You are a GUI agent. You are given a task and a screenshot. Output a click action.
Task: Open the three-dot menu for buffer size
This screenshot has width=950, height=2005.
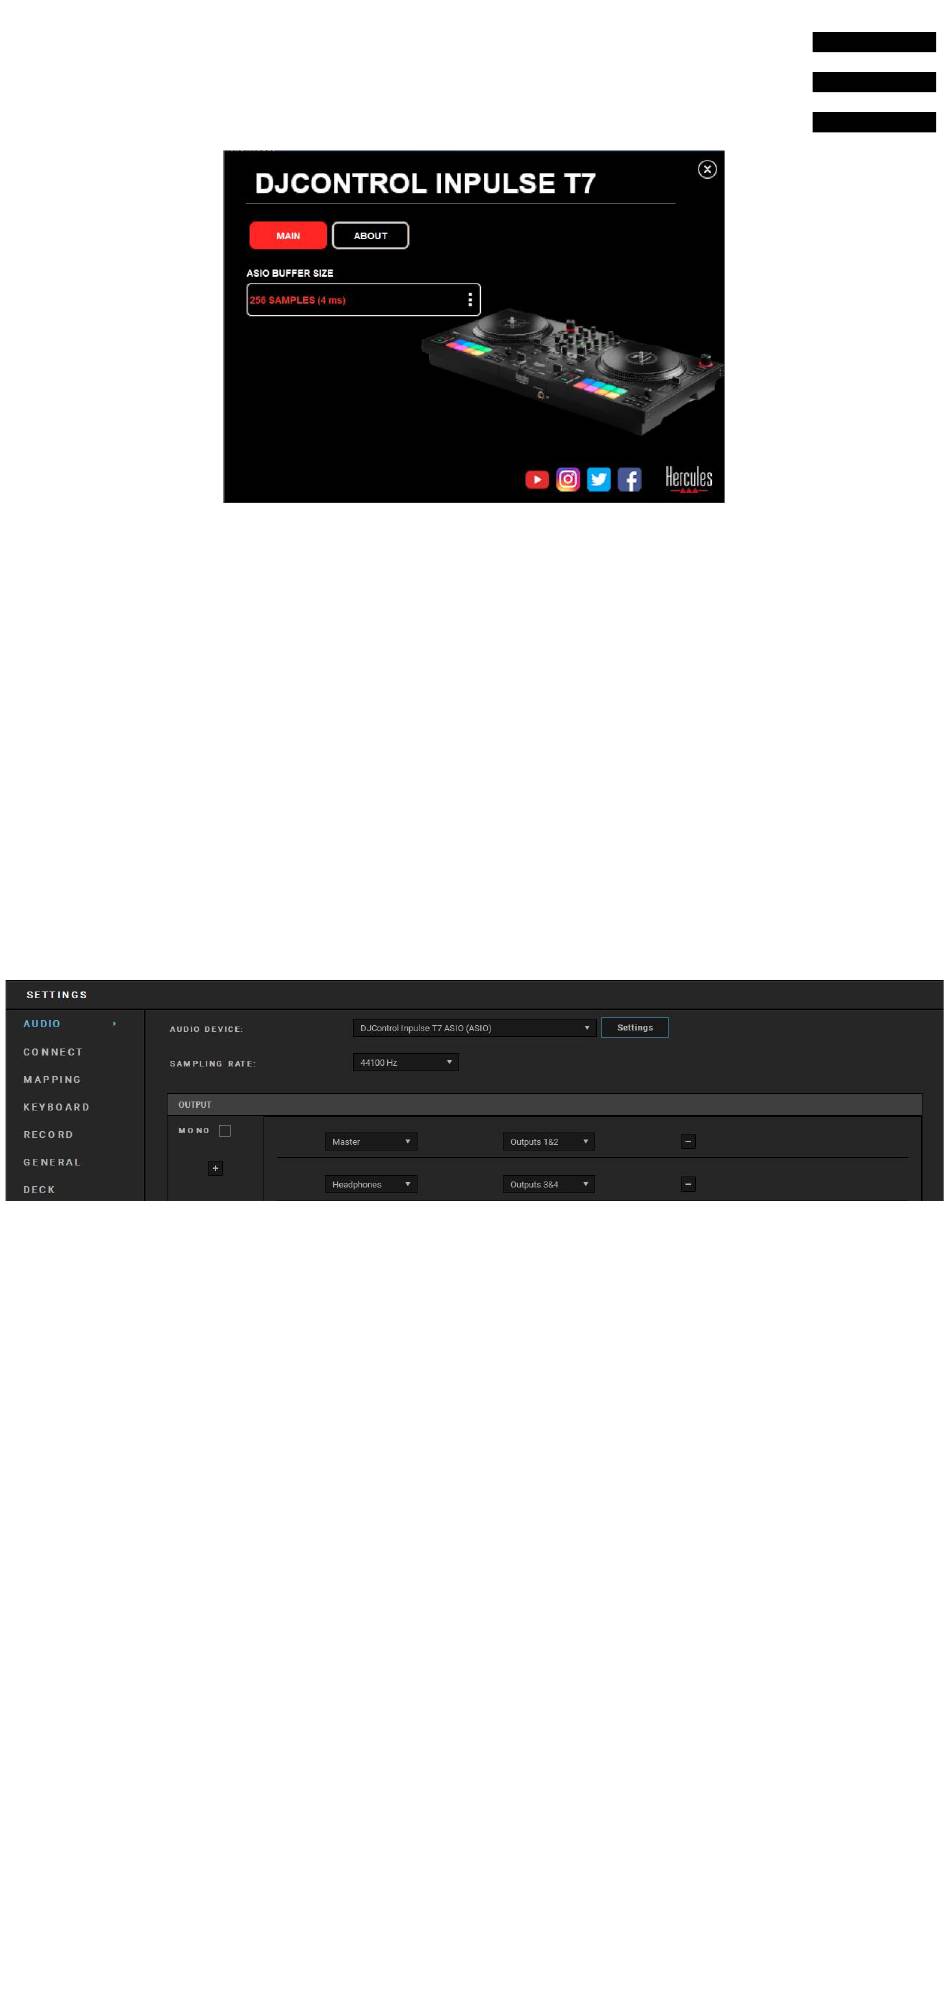pyautogui.click(x=470, y=300)
